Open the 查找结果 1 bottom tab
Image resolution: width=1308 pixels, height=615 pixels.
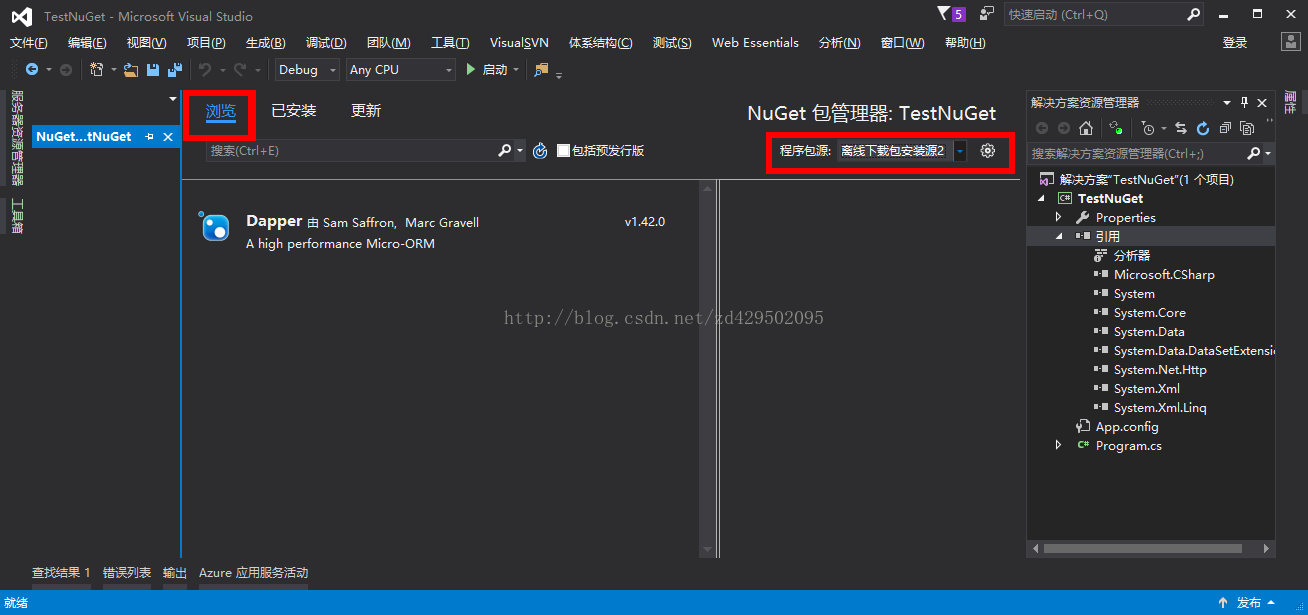[61, 573]
